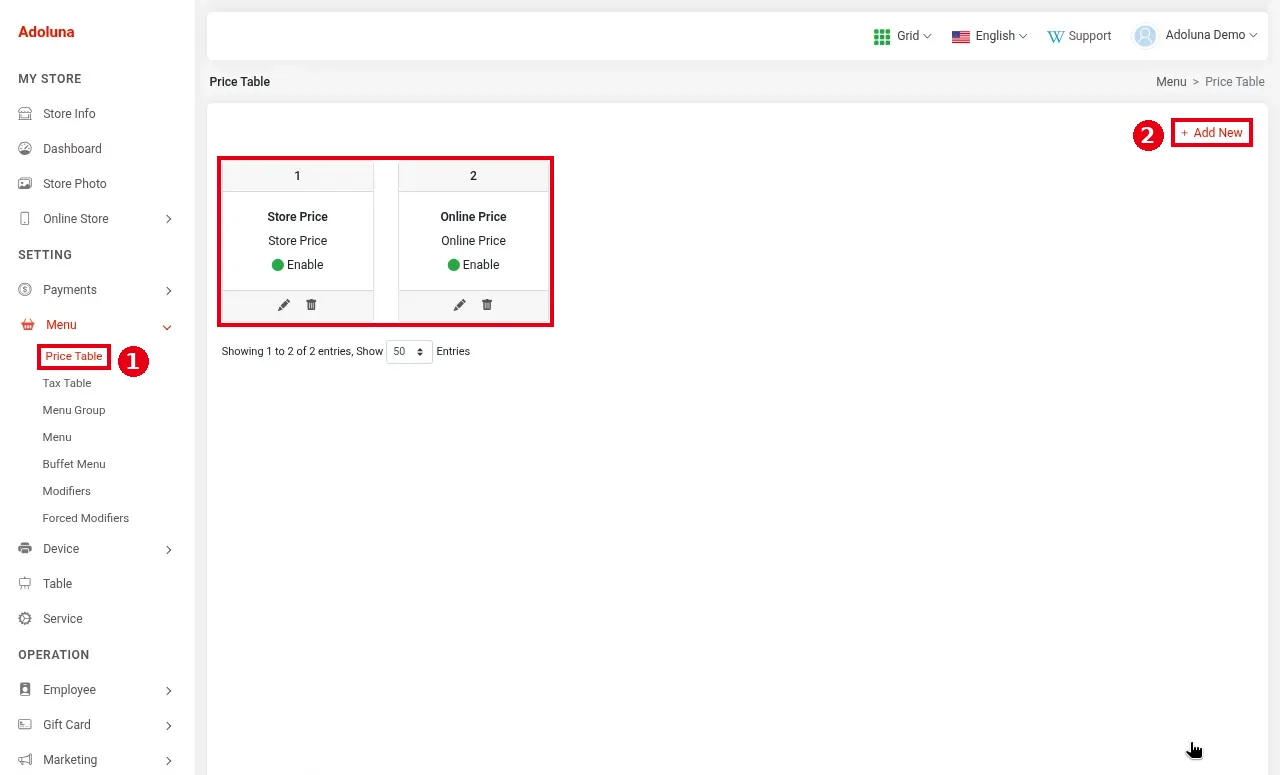Image resolution: width=1280 pixels, height=775 pixels.
Task: Open Menu Group in the sidebar
Action: tap(74, 410)
